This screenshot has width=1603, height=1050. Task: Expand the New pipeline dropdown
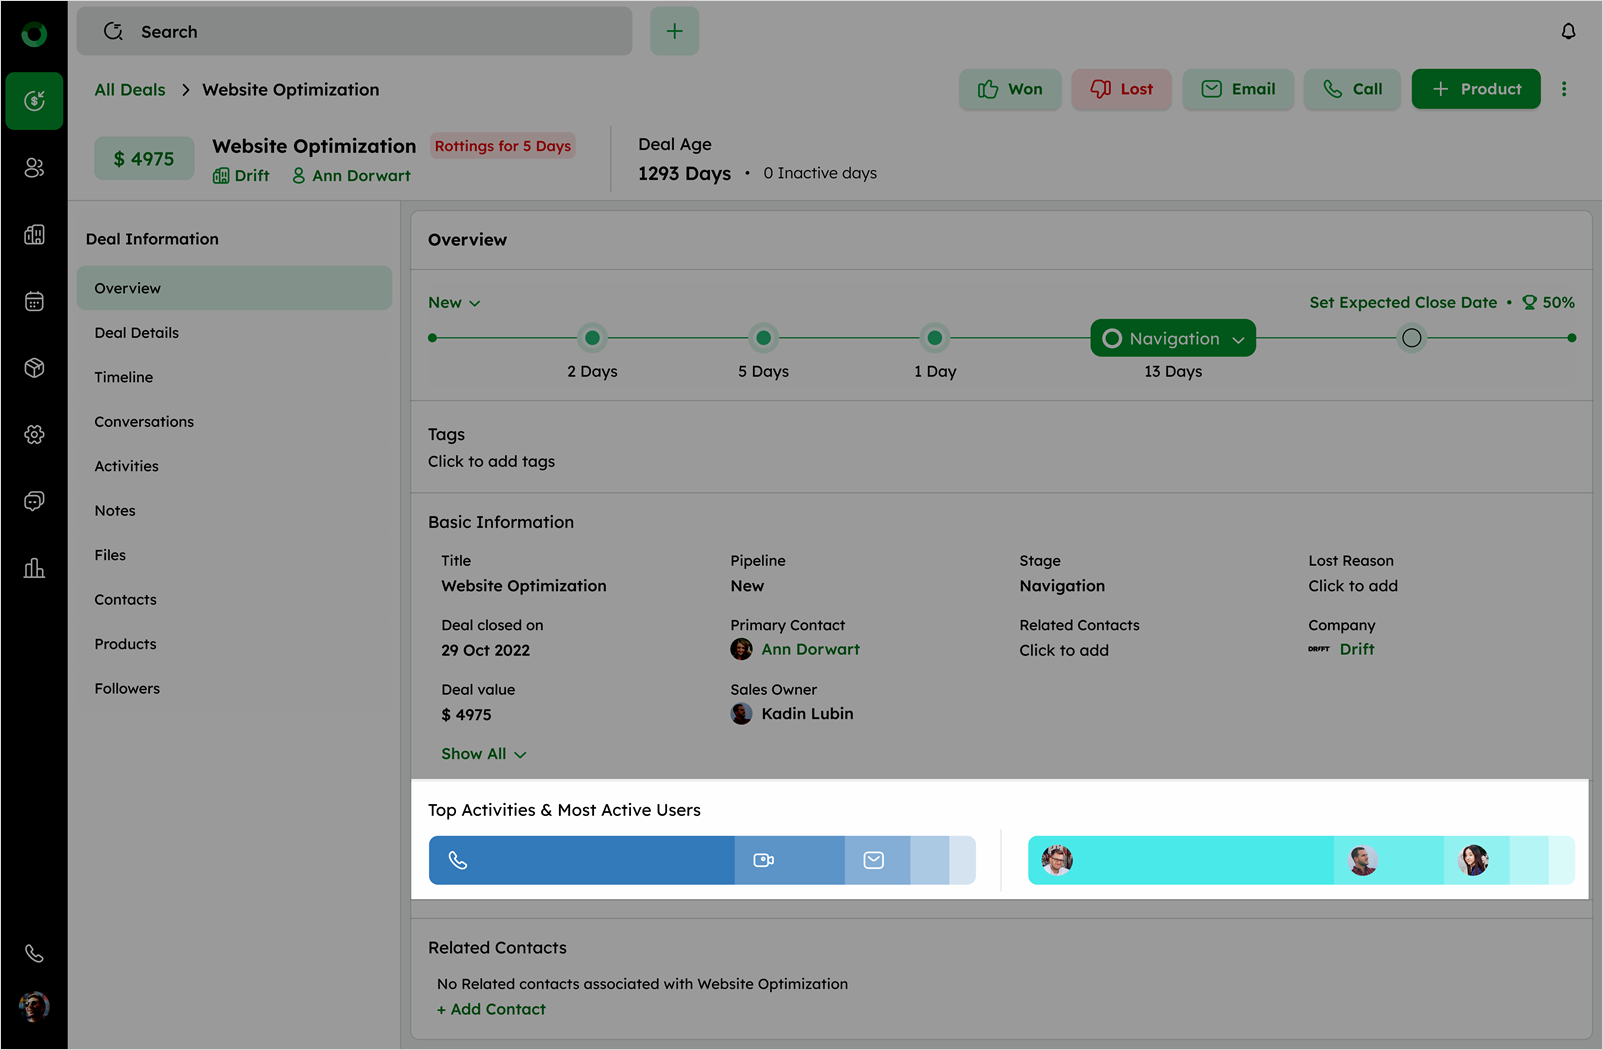[x=454, y=303]
